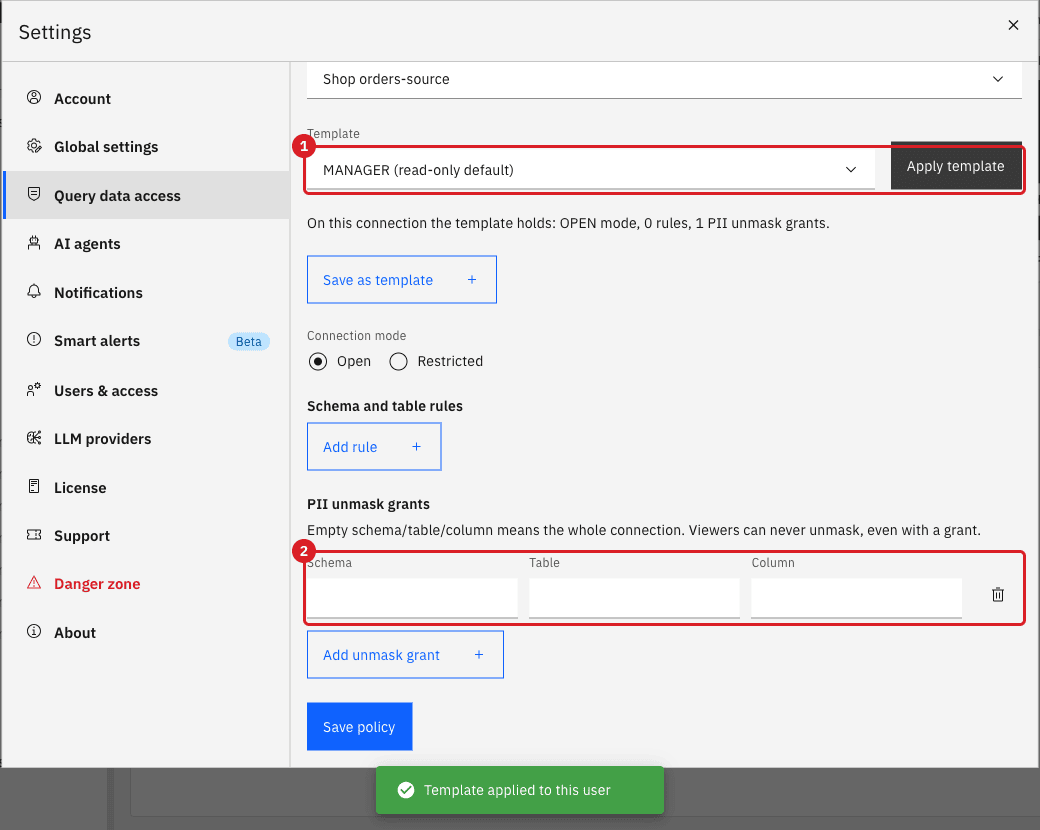Click Apply template button
The height and width of the screenshot is (830, 1040).
click(956, 166)
